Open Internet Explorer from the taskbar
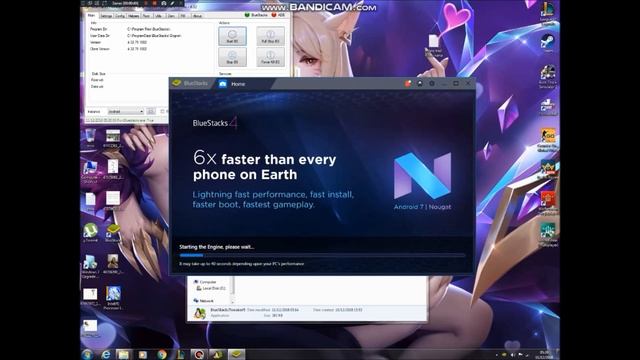 (106, 354)
